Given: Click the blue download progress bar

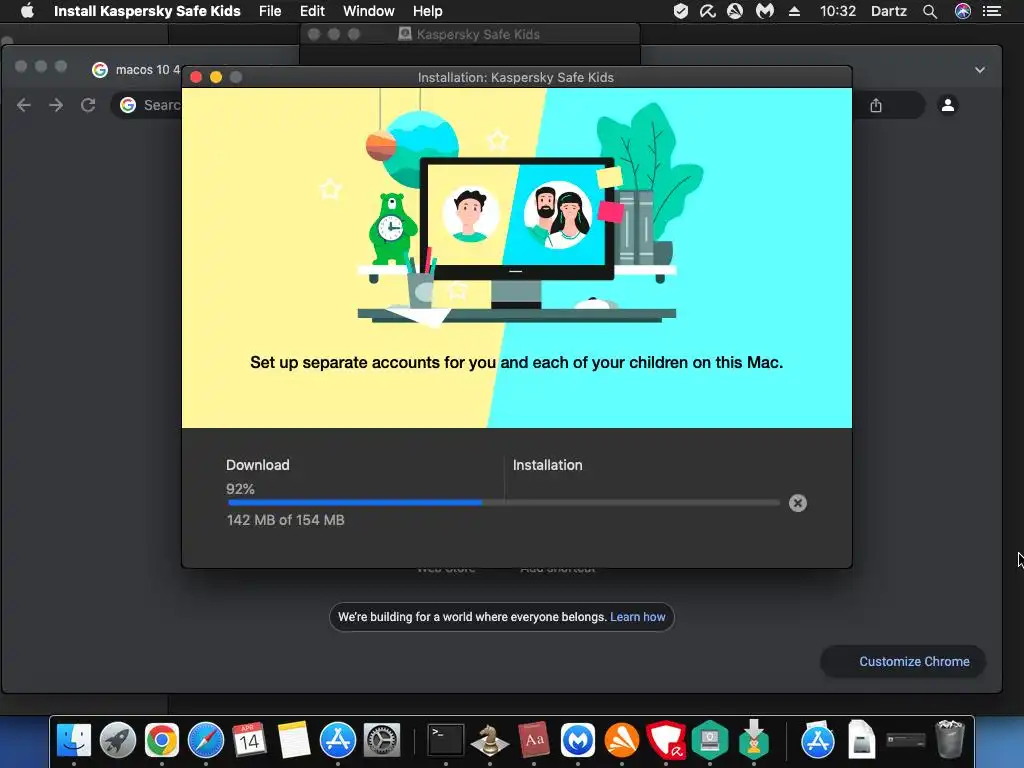Looking at the screenshot, I should 355,503.
